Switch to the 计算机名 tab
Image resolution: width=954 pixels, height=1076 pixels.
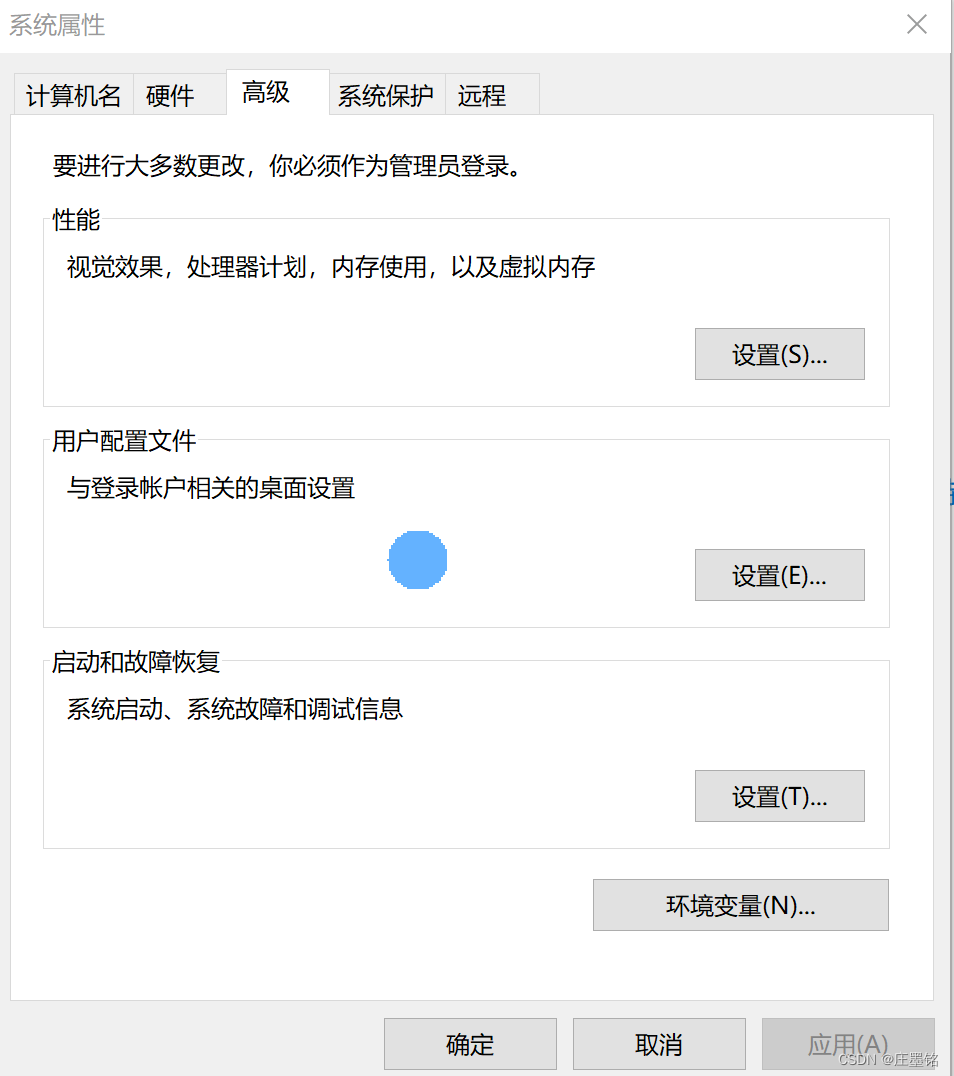(73, 95)
